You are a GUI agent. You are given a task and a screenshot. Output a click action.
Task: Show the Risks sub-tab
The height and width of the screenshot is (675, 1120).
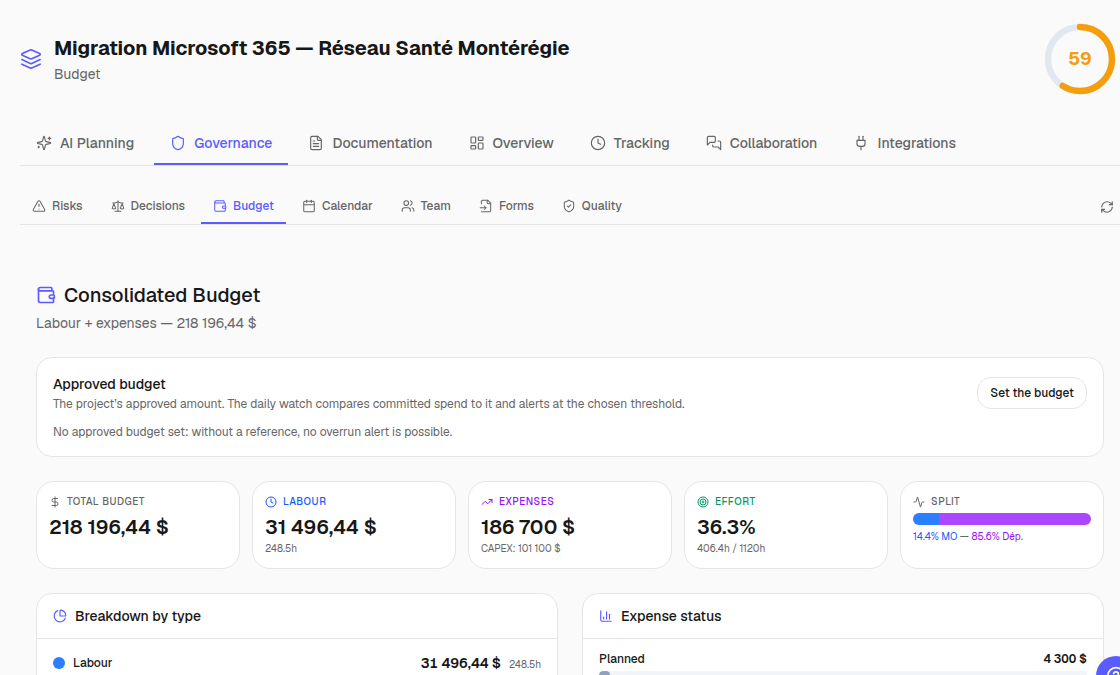(x=57, y=206)
